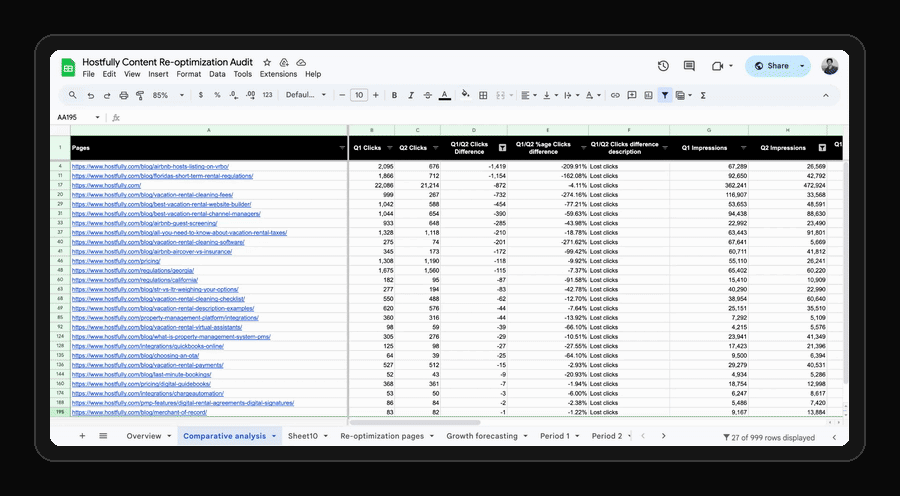Click the search menus magnifier icon

(x=72, y=95)
